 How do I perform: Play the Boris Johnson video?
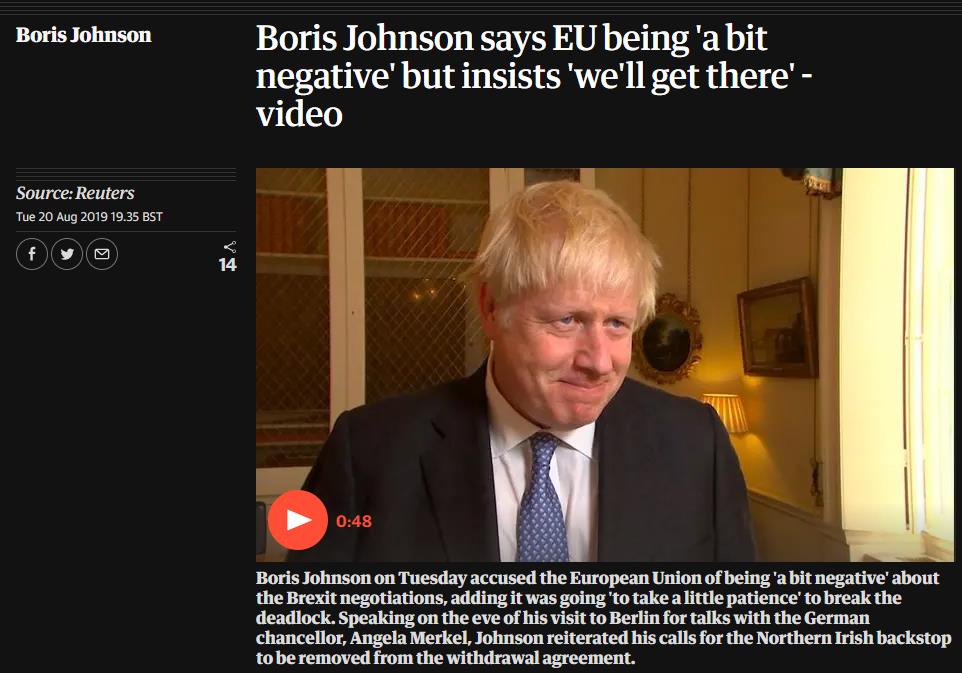298,520
